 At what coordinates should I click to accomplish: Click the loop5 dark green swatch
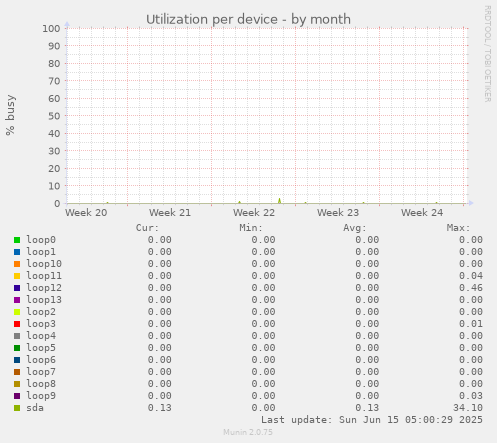(x=17, y=348)
